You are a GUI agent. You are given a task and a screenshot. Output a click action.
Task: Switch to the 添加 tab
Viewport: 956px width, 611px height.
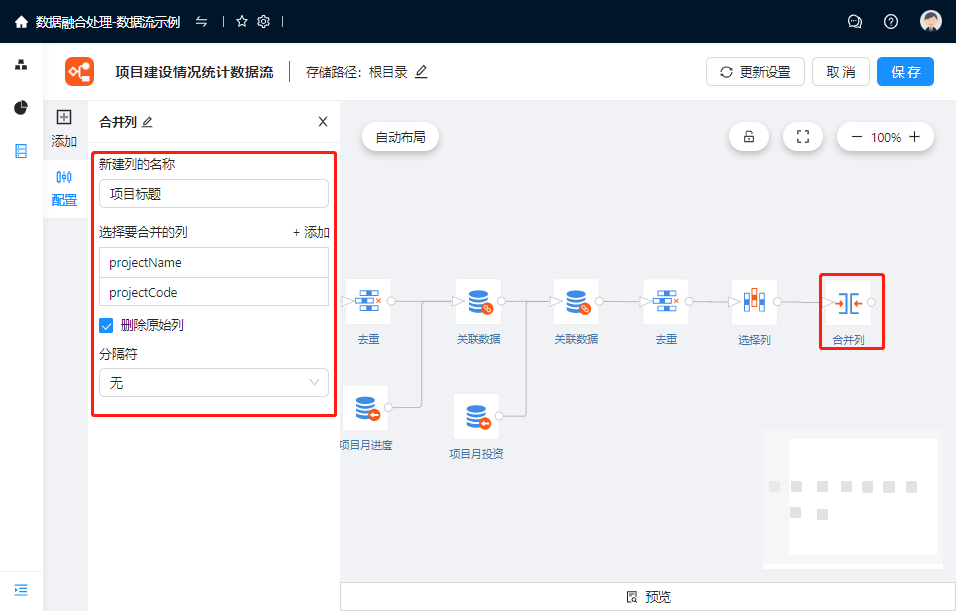pos(64,128)
